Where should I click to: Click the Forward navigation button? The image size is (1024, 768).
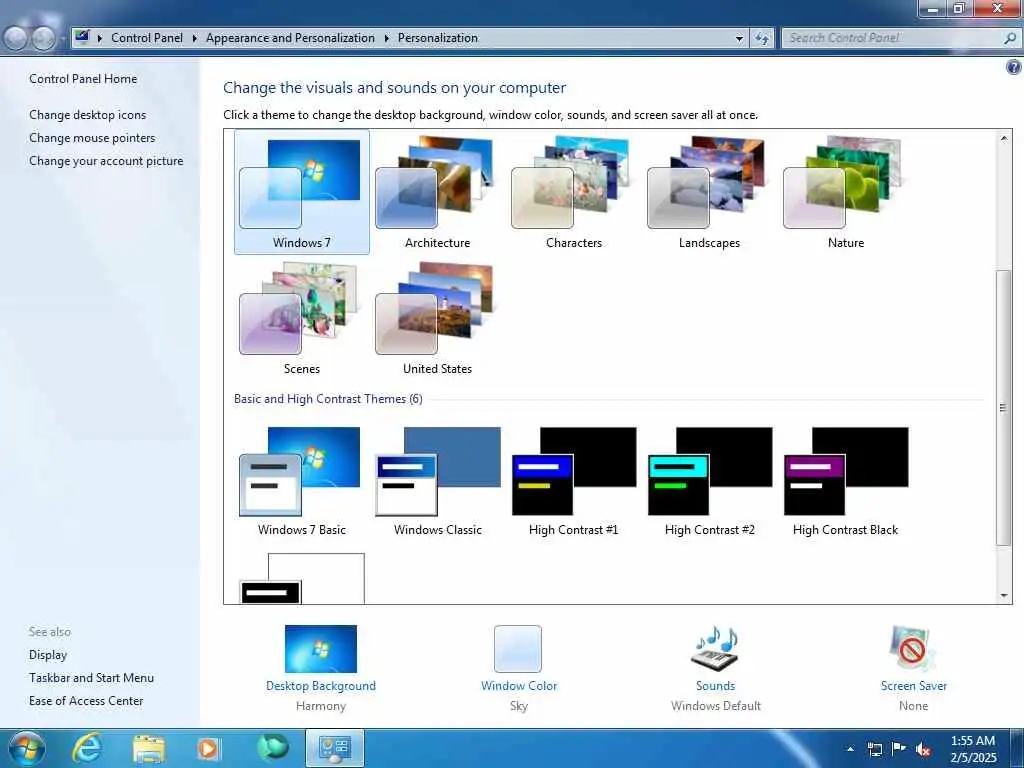click(44, 39)
